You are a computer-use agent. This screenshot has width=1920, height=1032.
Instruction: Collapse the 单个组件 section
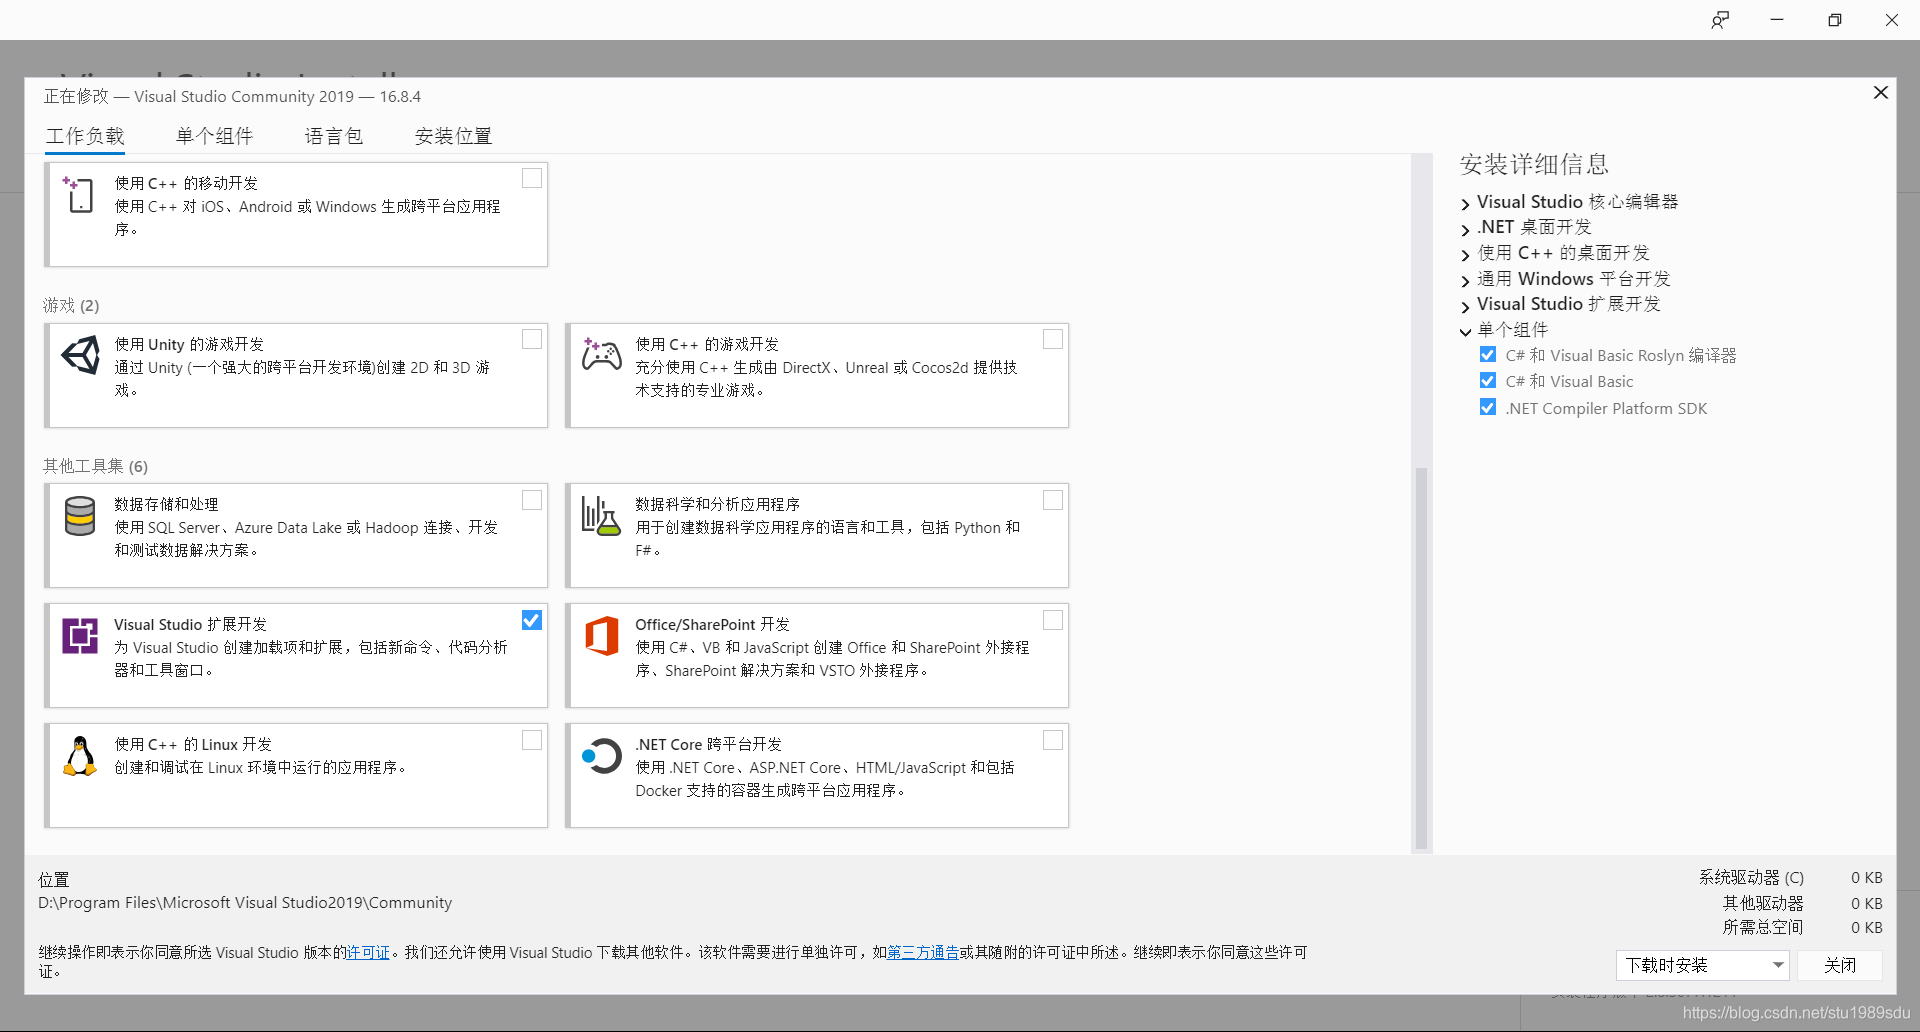(x=1466, y=332)
